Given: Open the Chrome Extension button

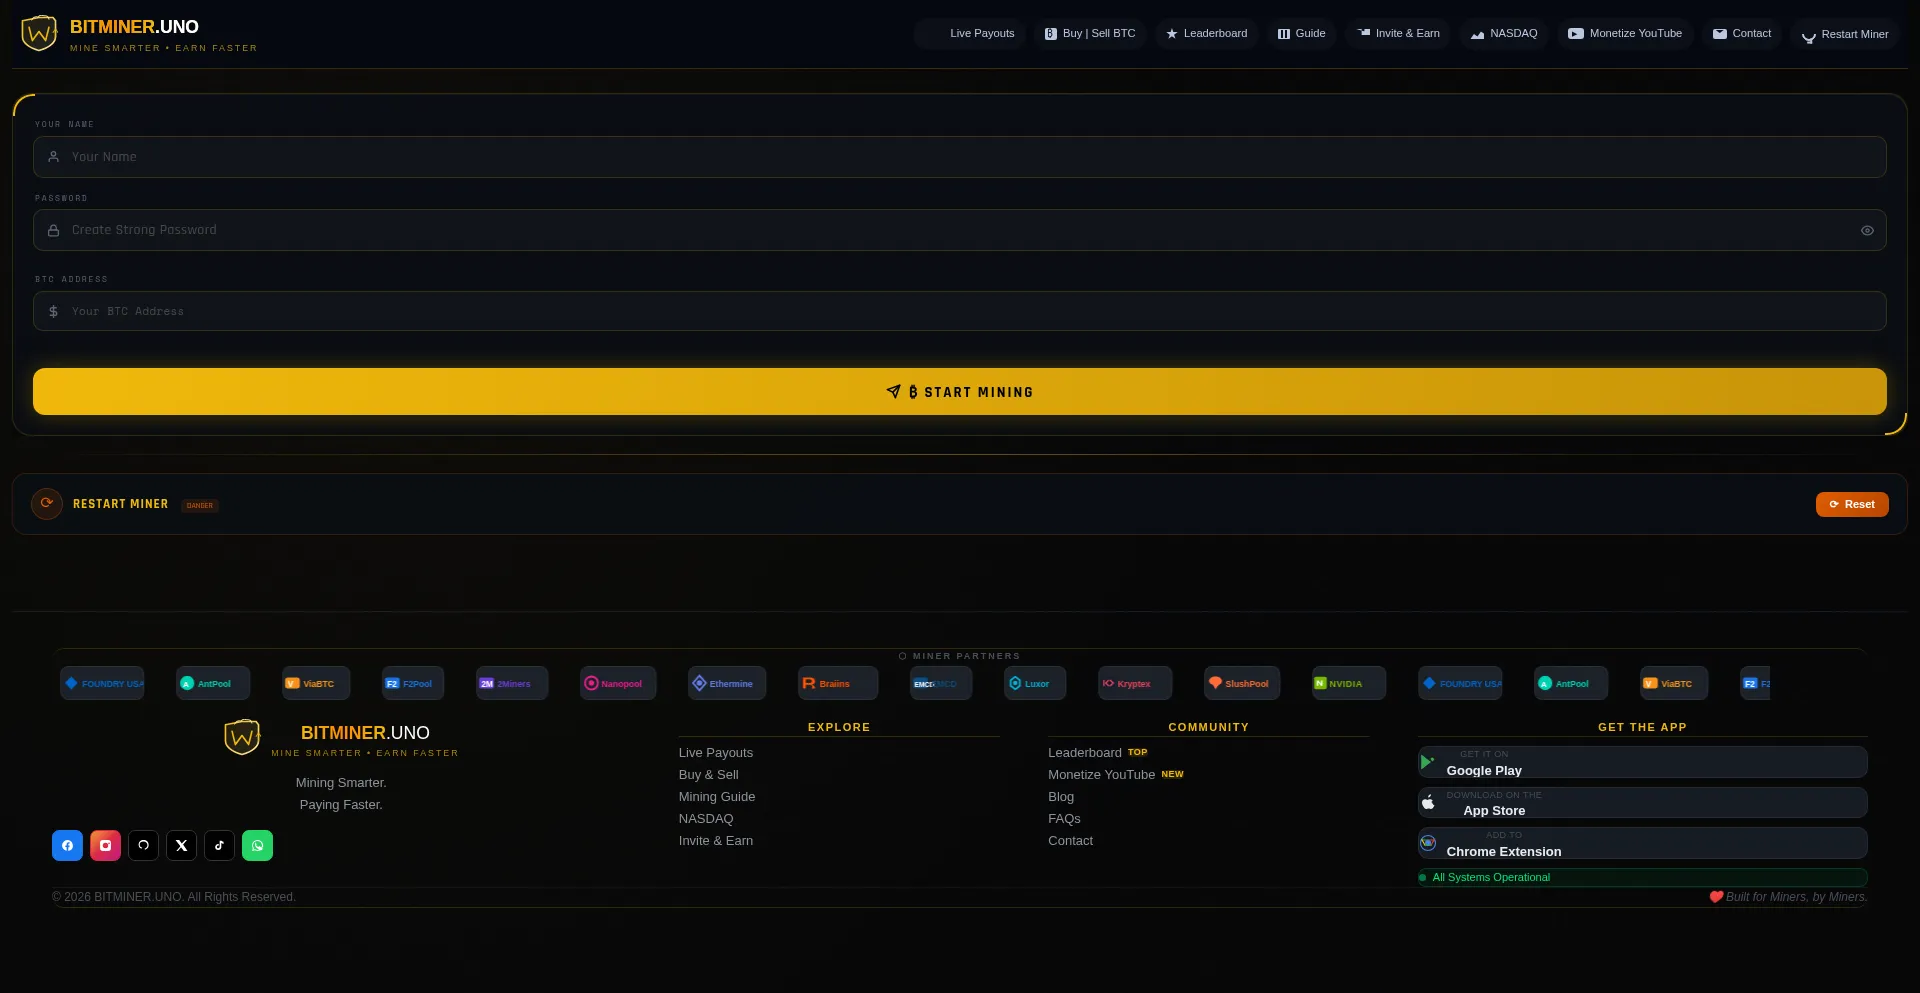Looking at the screenshot, I should (1642, 843).
